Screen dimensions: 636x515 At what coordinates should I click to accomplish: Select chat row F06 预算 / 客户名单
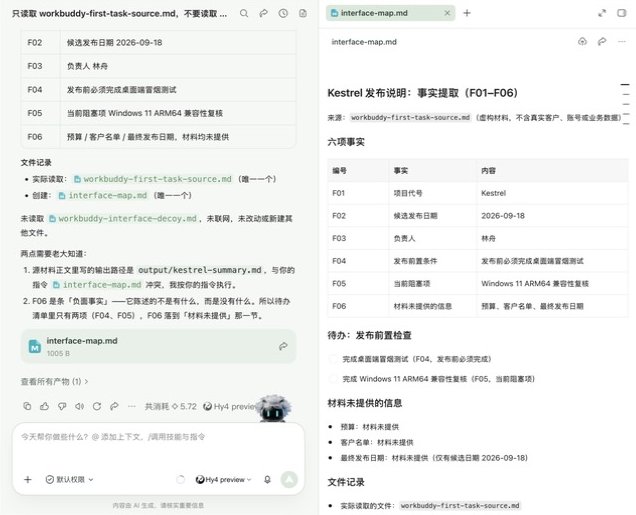click(158, 137)
